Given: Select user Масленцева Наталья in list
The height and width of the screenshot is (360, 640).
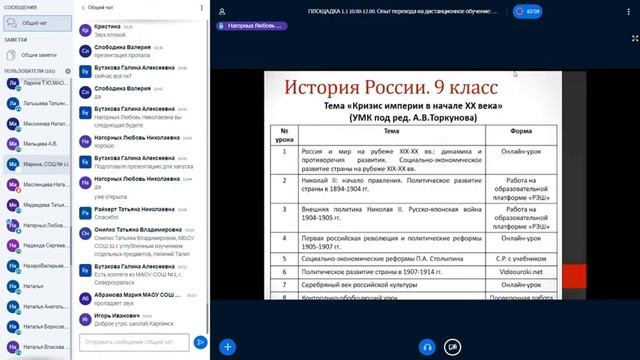Looking at the screenshot, I should [x=37, y=184].
